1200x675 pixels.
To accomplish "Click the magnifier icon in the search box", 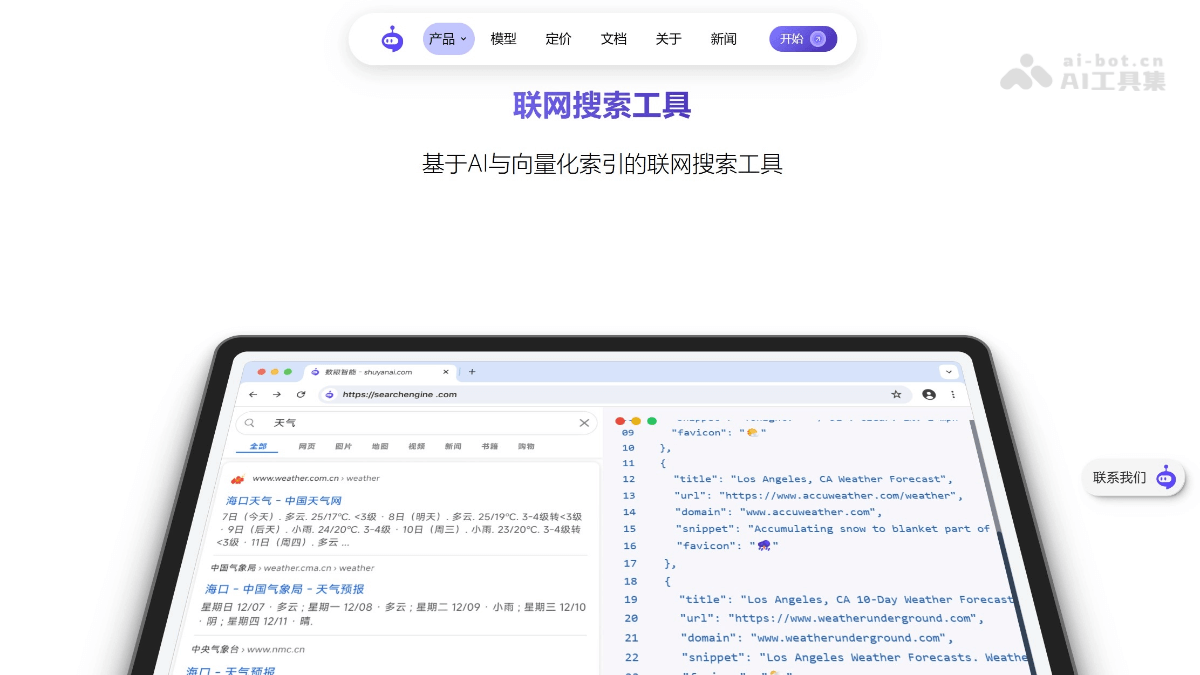I will 249,422.
